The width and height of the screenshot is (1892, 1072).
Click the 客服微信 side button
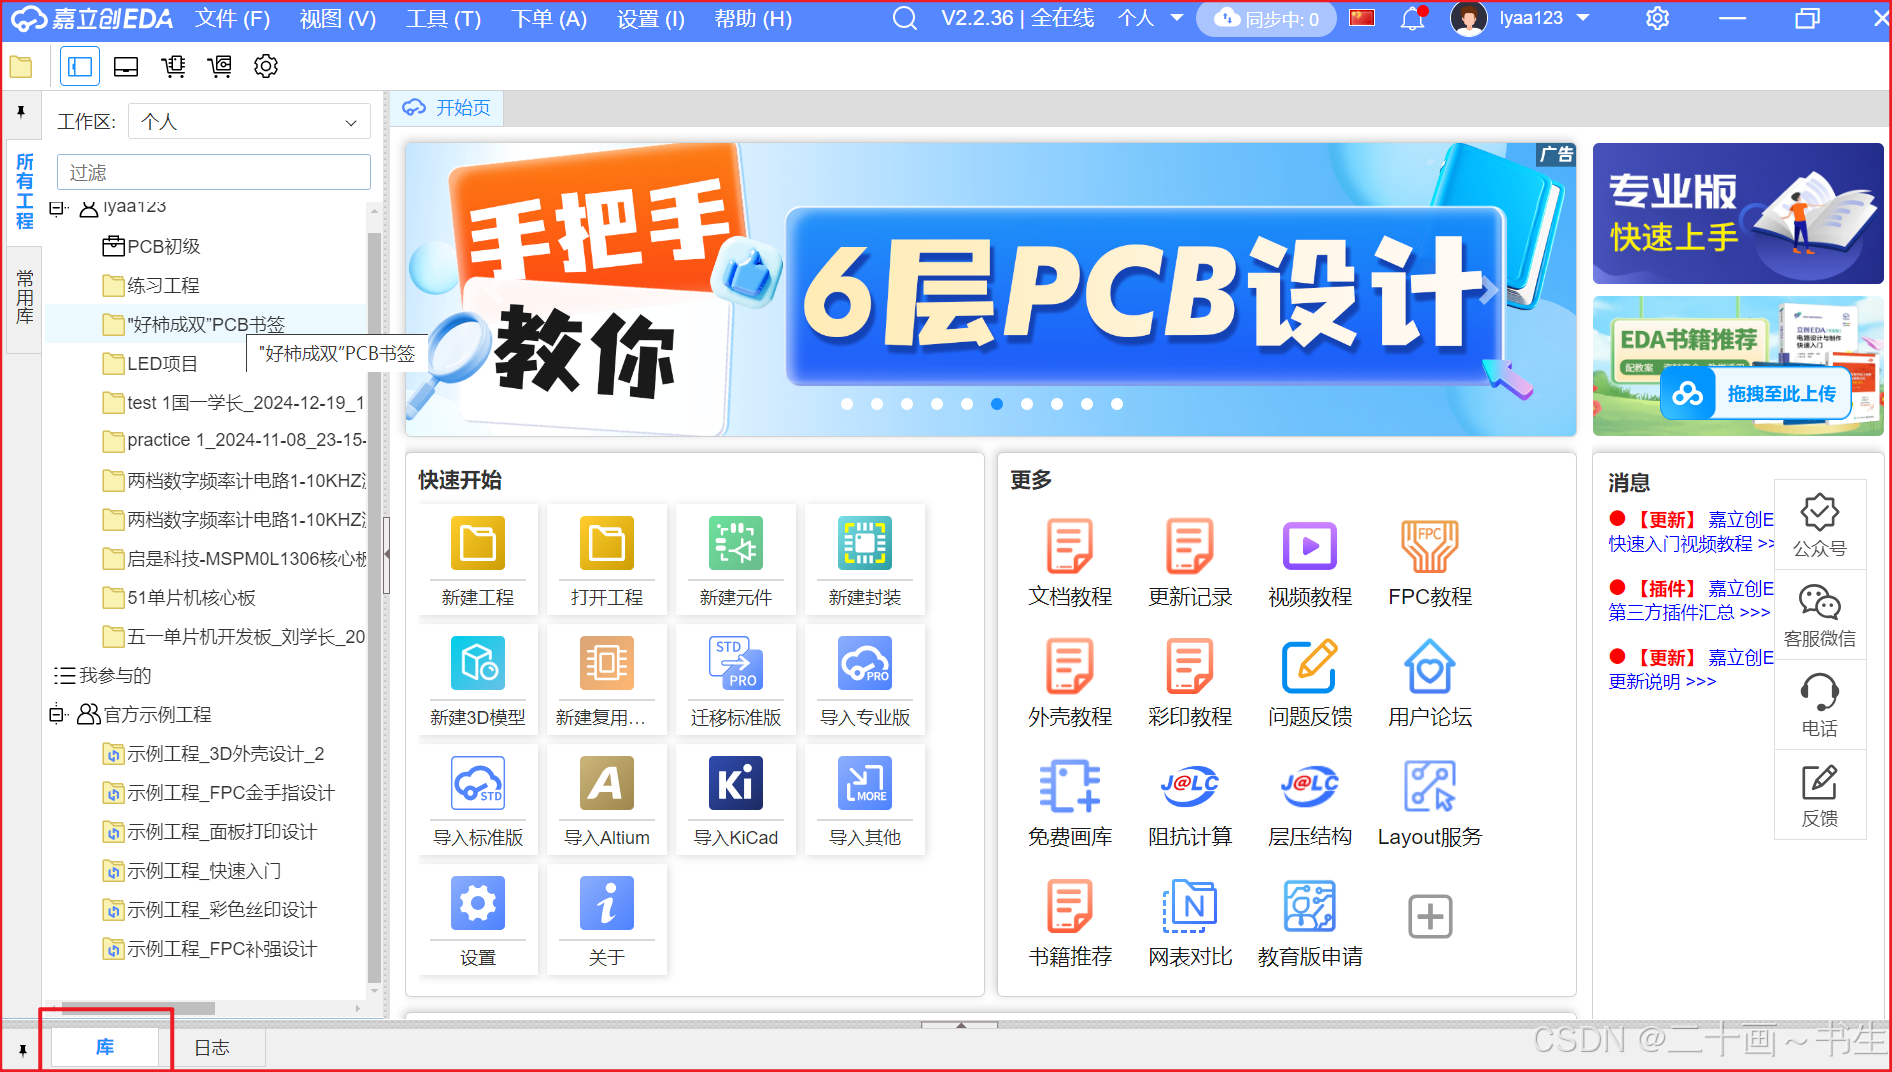pos(1820,616)
